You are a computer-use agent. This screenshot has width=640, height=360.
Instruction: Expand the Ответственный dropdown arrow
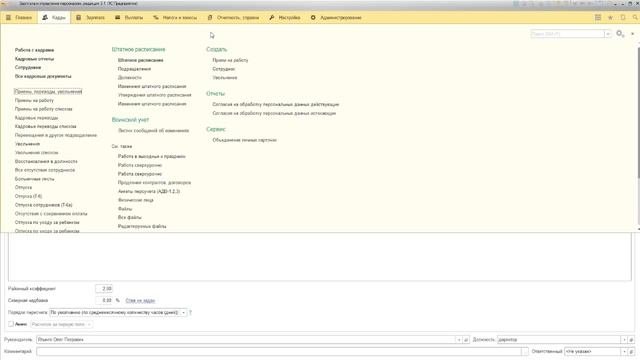[x=624, y=351]
